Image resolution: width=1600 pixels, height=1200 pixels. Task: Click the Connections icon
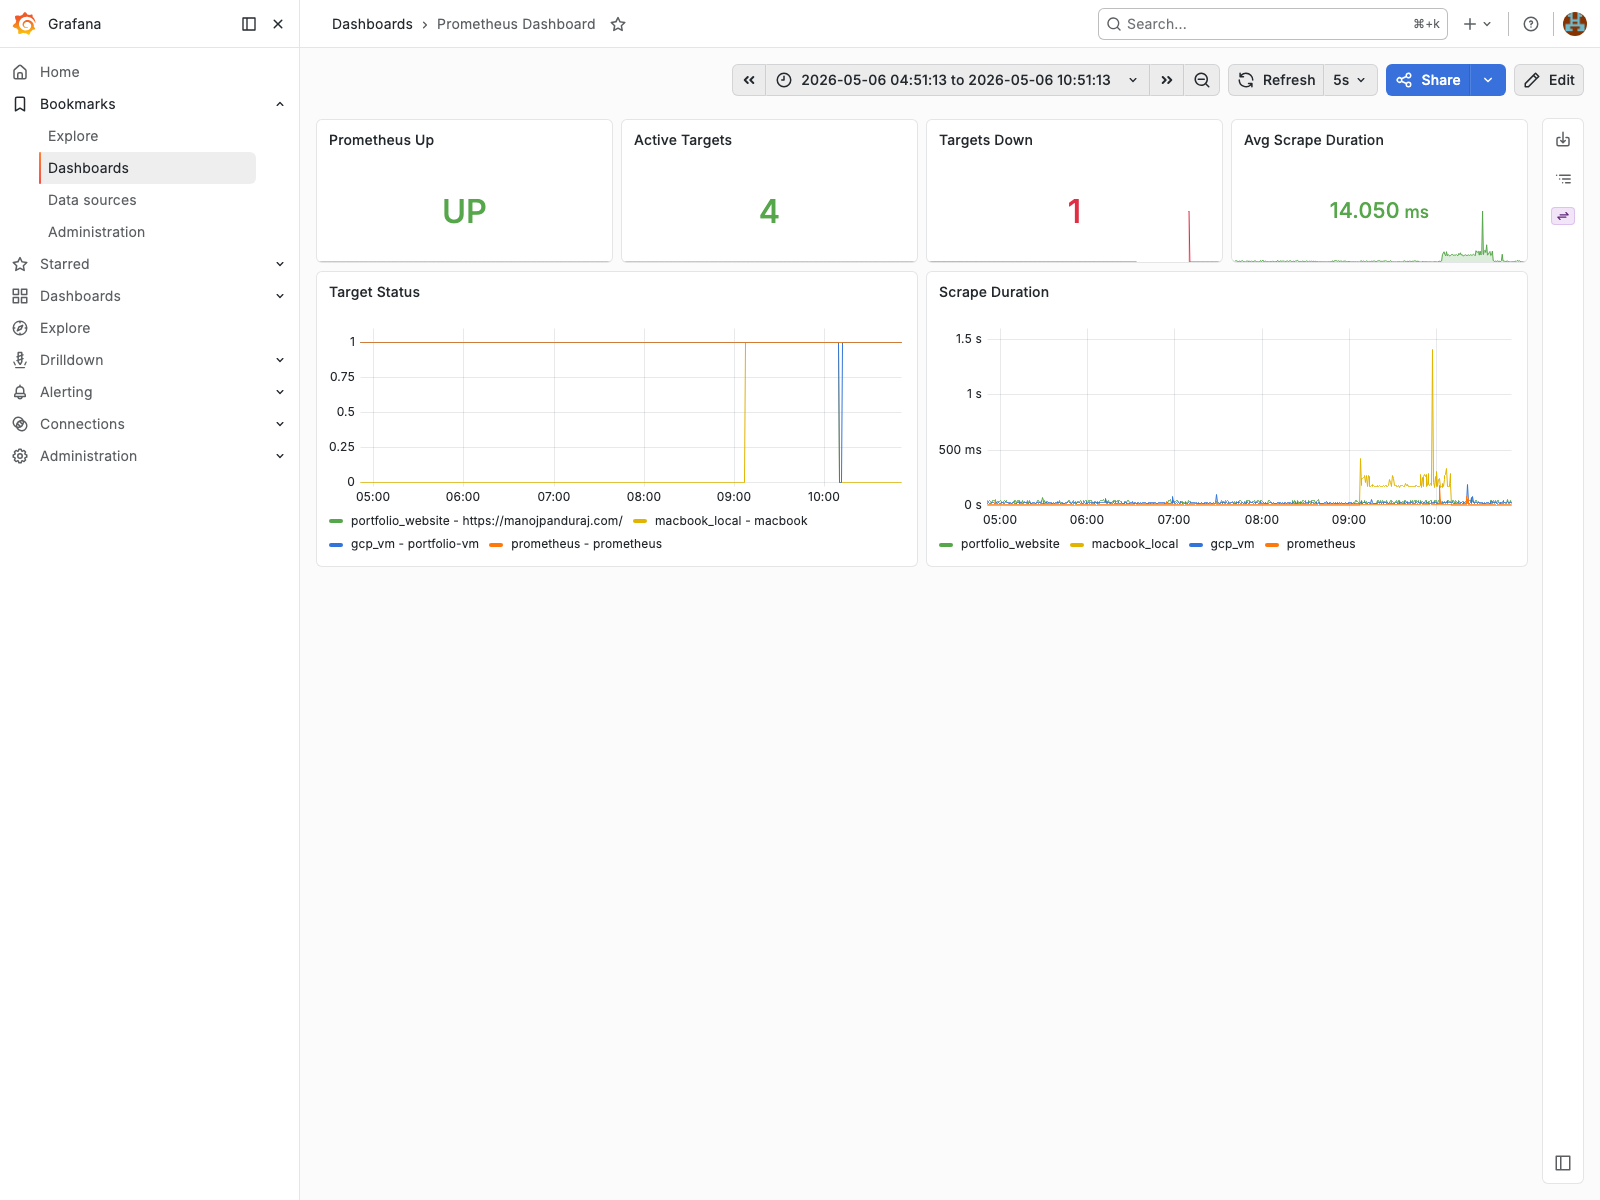click(x=20, y=424)
